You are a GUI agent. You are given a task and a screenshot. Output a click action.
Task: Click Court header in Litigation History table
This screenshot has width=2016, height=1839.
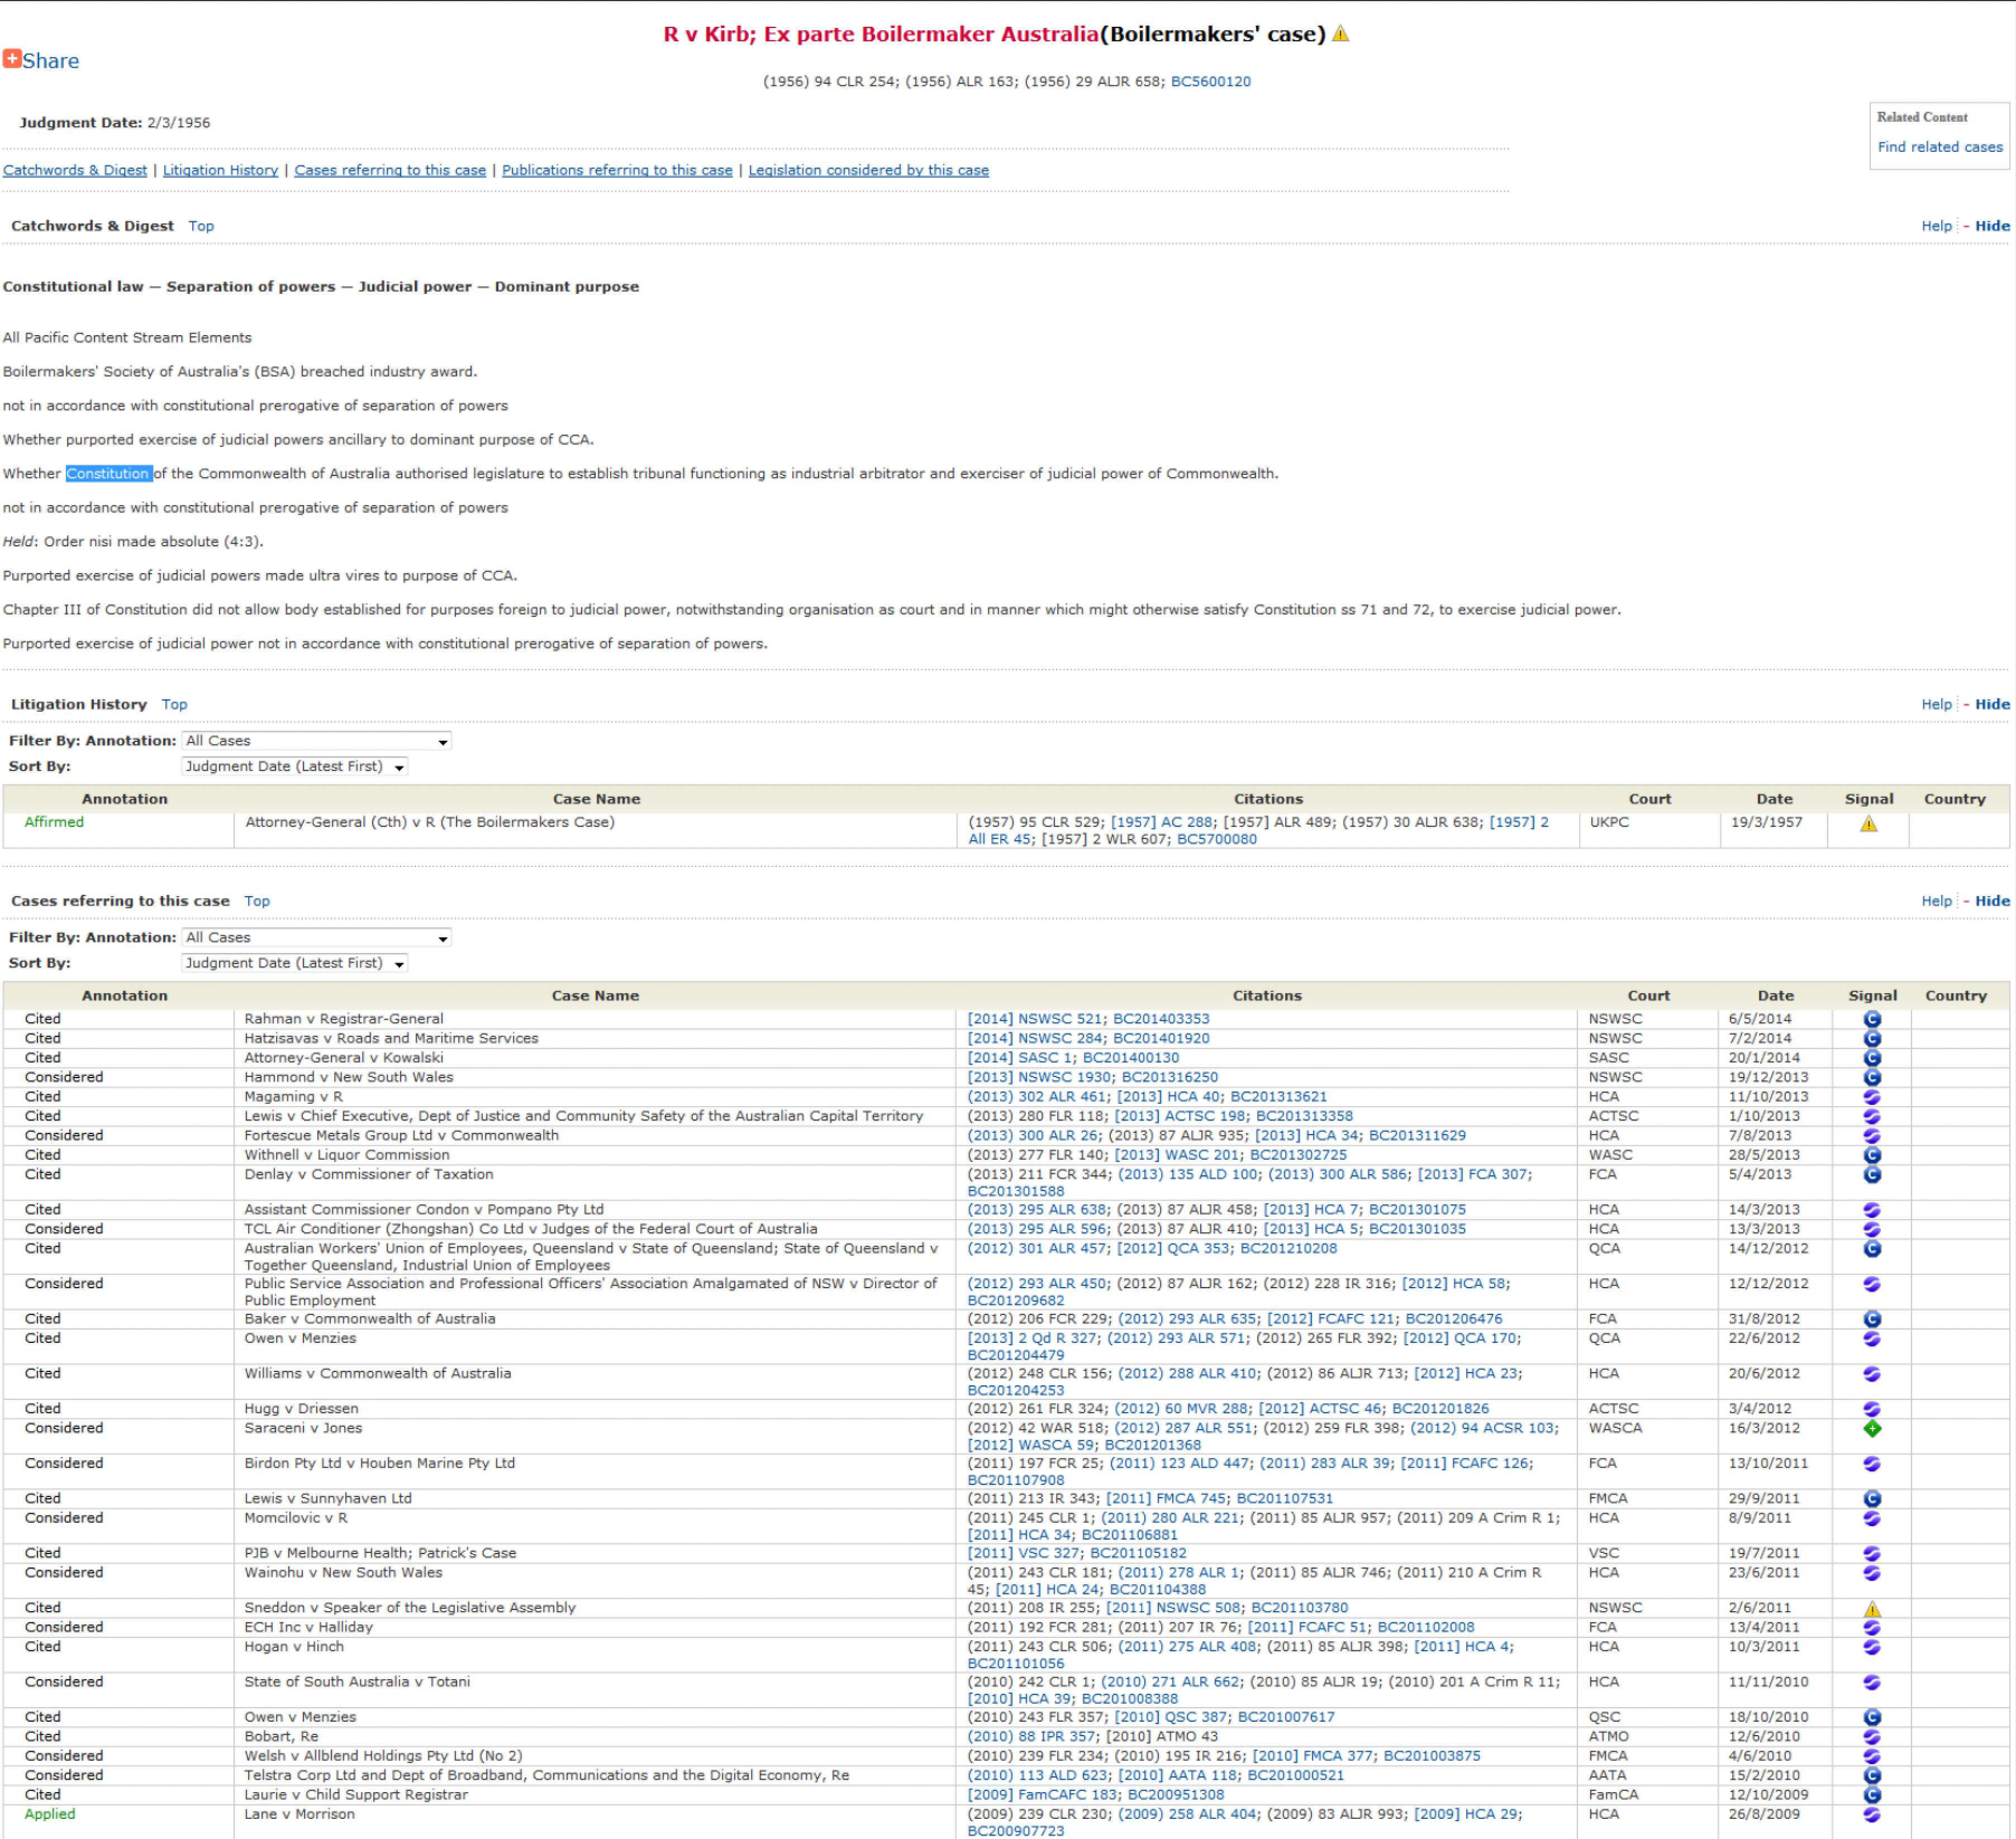tap(1649, 799)
